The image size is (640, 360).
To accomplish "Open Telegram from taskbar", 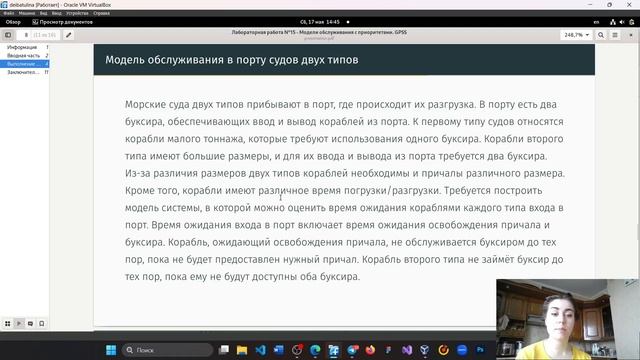I will 352,350.
